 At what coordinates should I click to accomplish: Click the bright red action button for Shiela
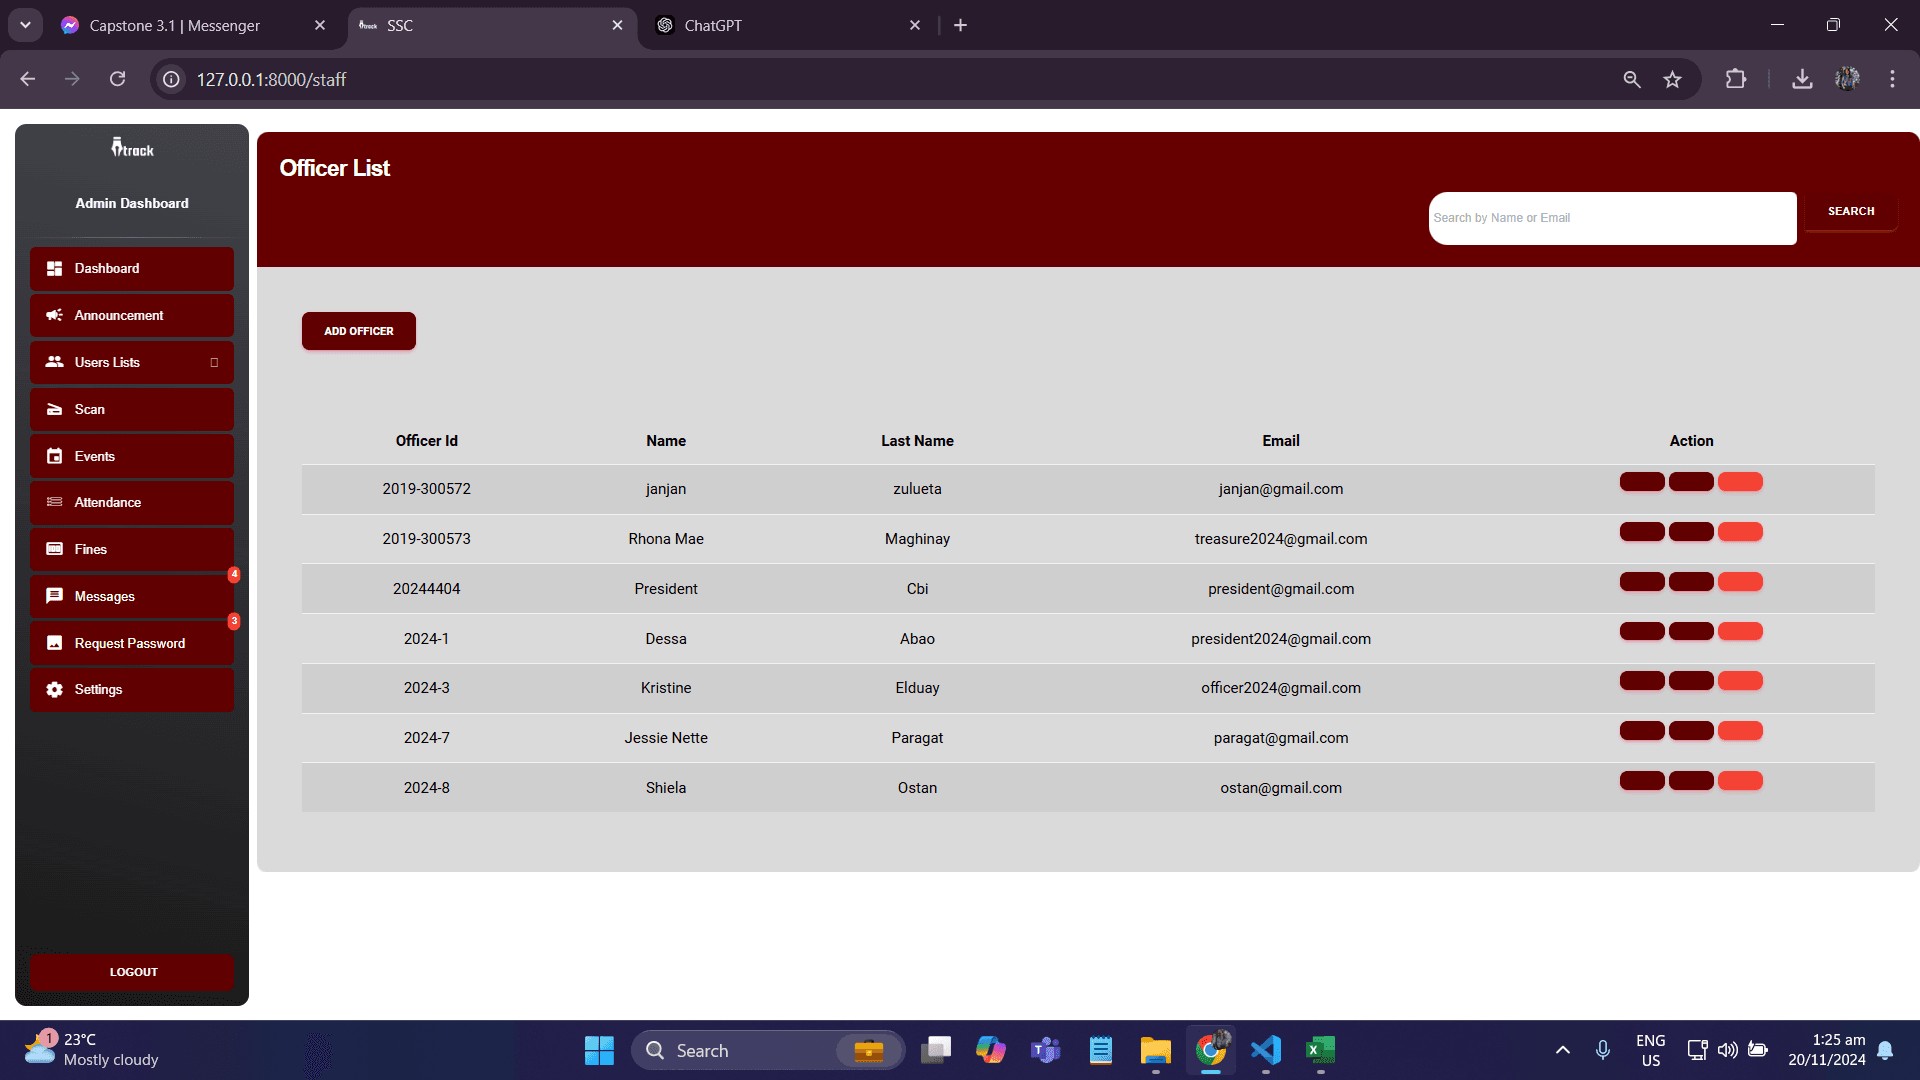[1740, 781]
